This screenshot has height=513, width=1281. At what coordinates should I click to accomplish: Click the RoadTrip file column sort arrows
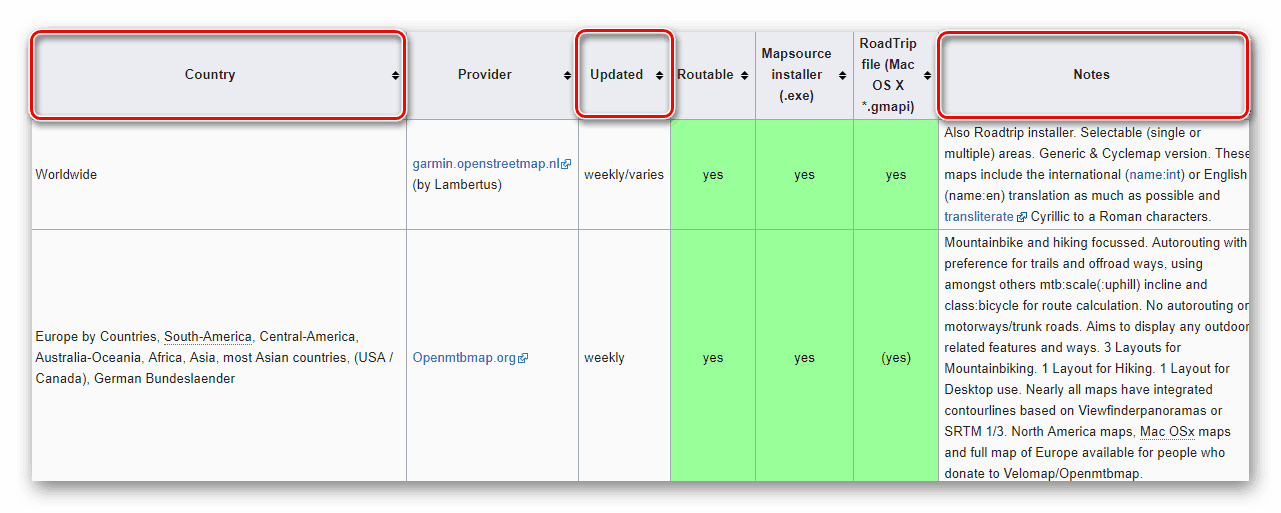[927, 75]
